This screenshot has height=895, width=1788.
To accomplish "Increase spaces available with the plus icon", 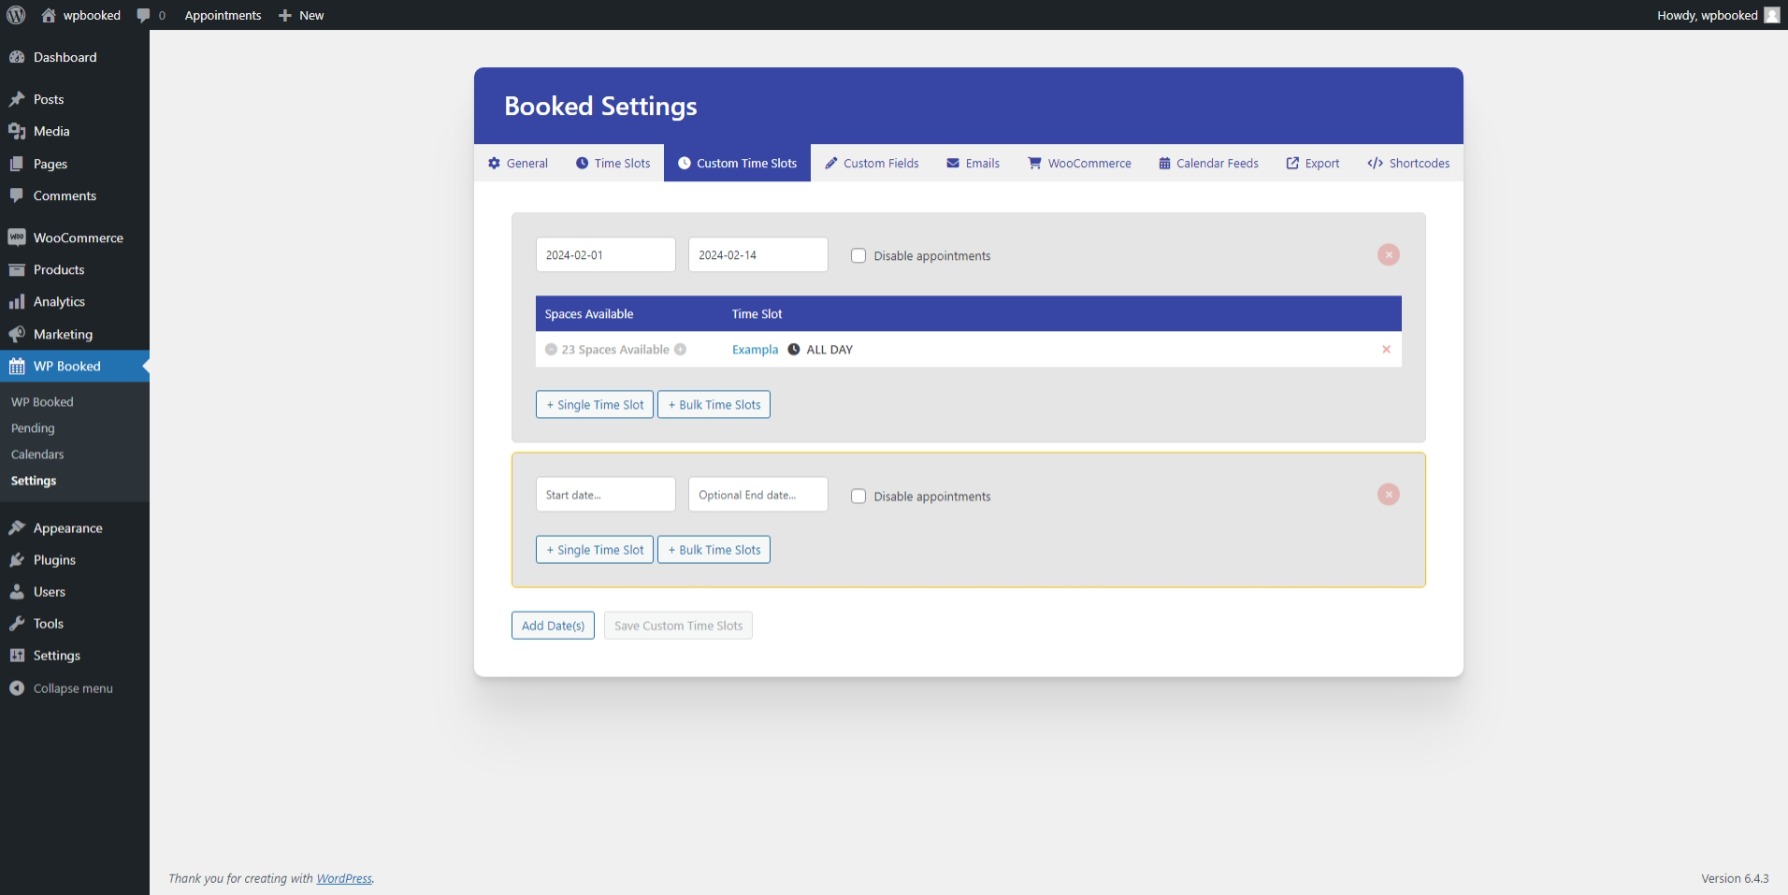I will point(680,350).
